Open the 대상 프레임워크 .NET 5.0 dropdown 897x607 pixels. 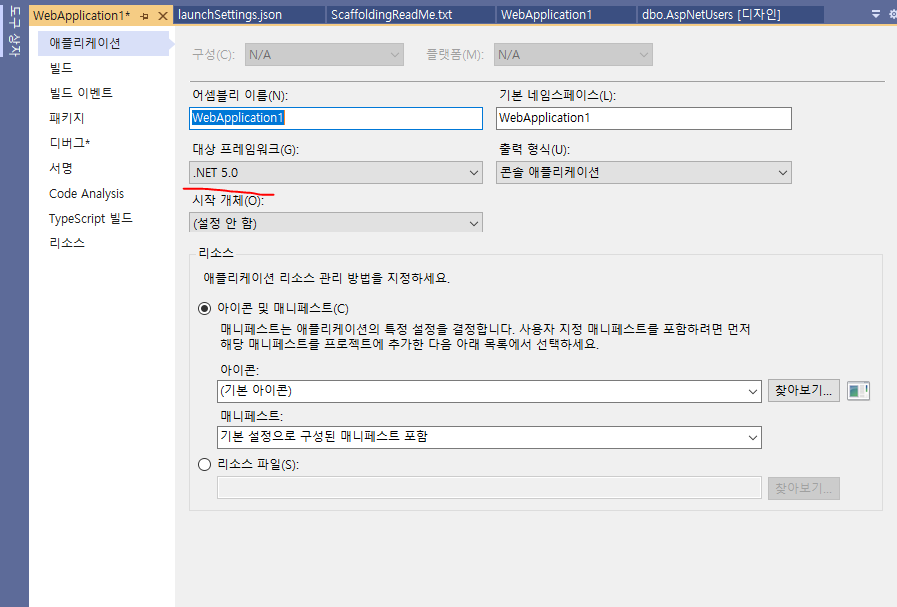[x=336, y=173]
